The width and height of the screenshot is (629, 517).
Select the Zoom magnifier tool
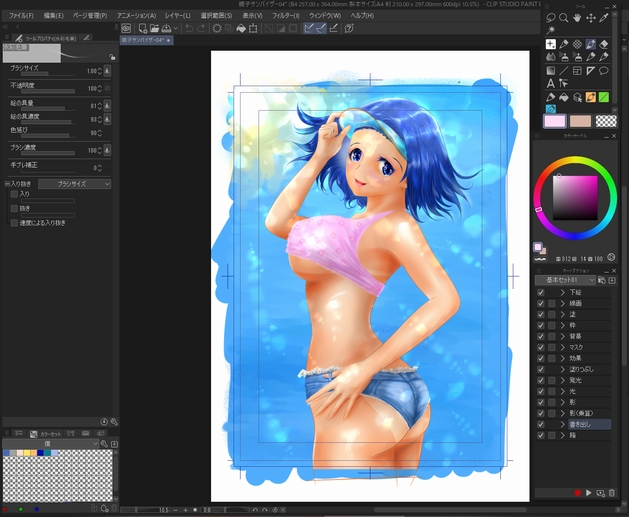click(564, 18)
